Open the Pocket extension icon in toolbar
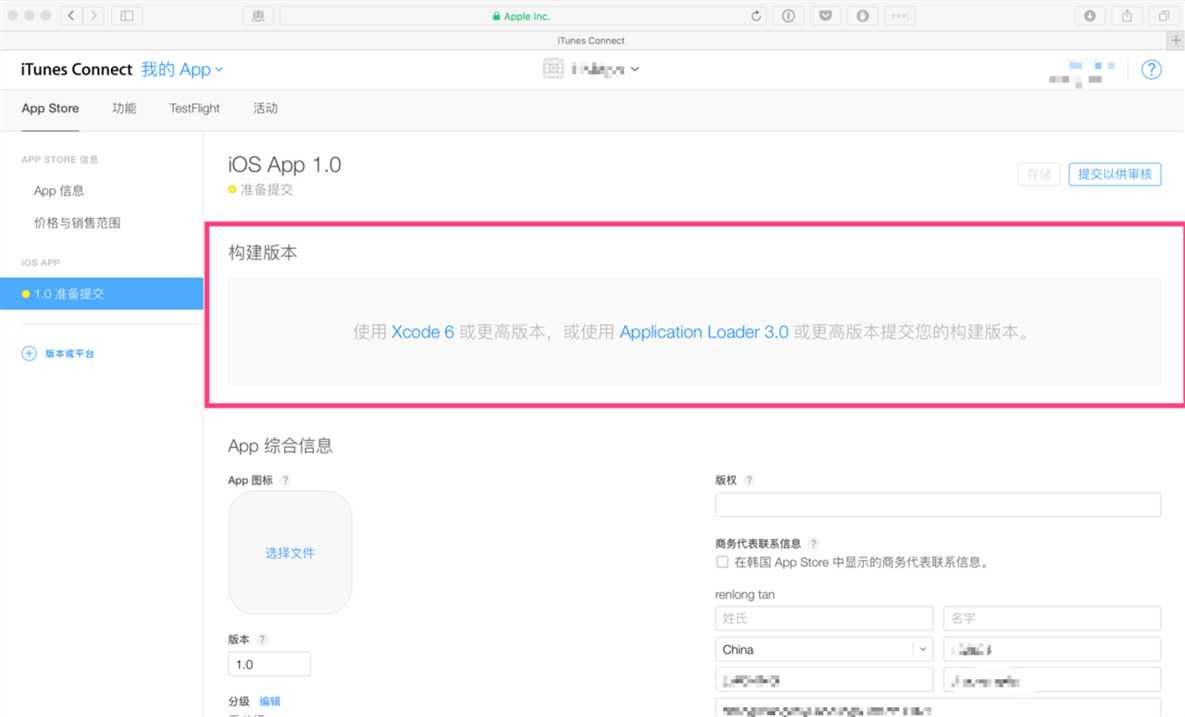Image resolution: width=1185 pixels, height=717 pixels. pos(825,16)
